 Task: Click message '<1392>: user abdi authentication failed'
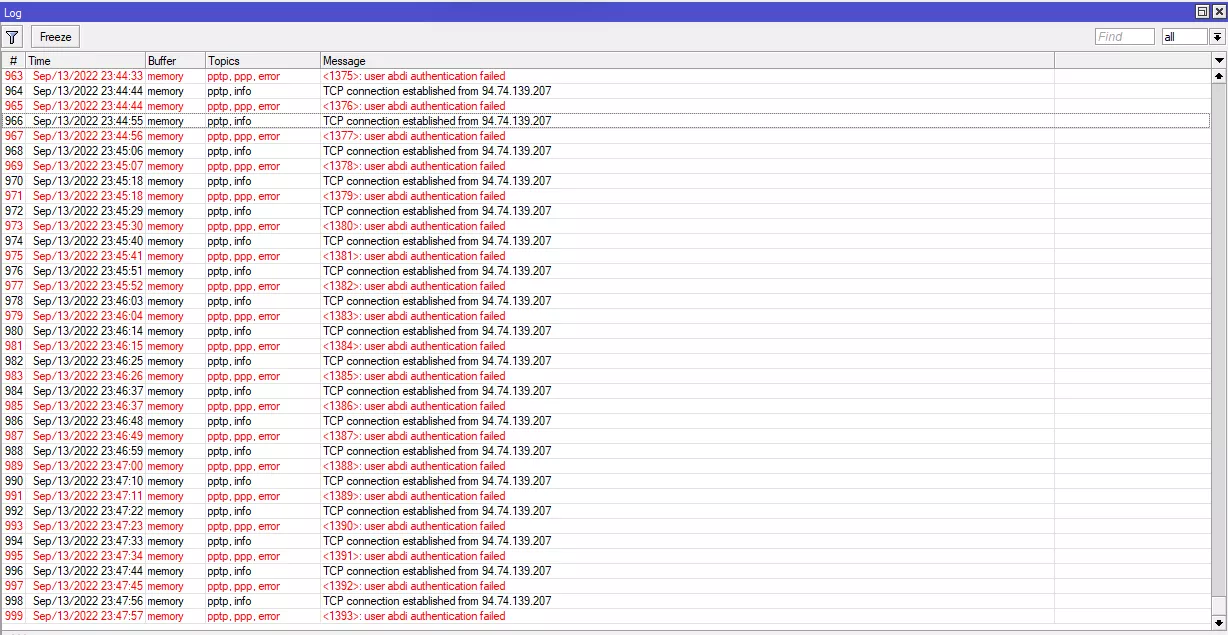pos(414,586)
